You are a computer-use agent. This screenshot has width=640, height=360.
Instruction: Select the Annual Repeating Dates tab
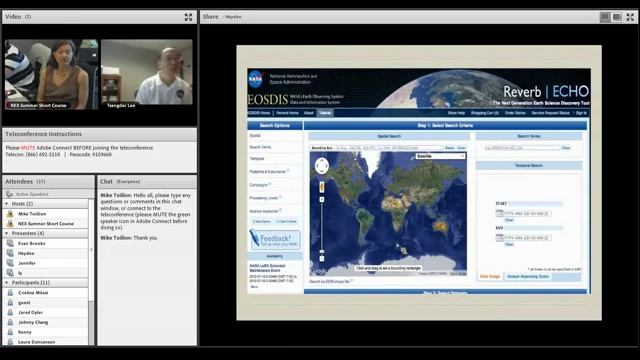click(x=528, y=276)
